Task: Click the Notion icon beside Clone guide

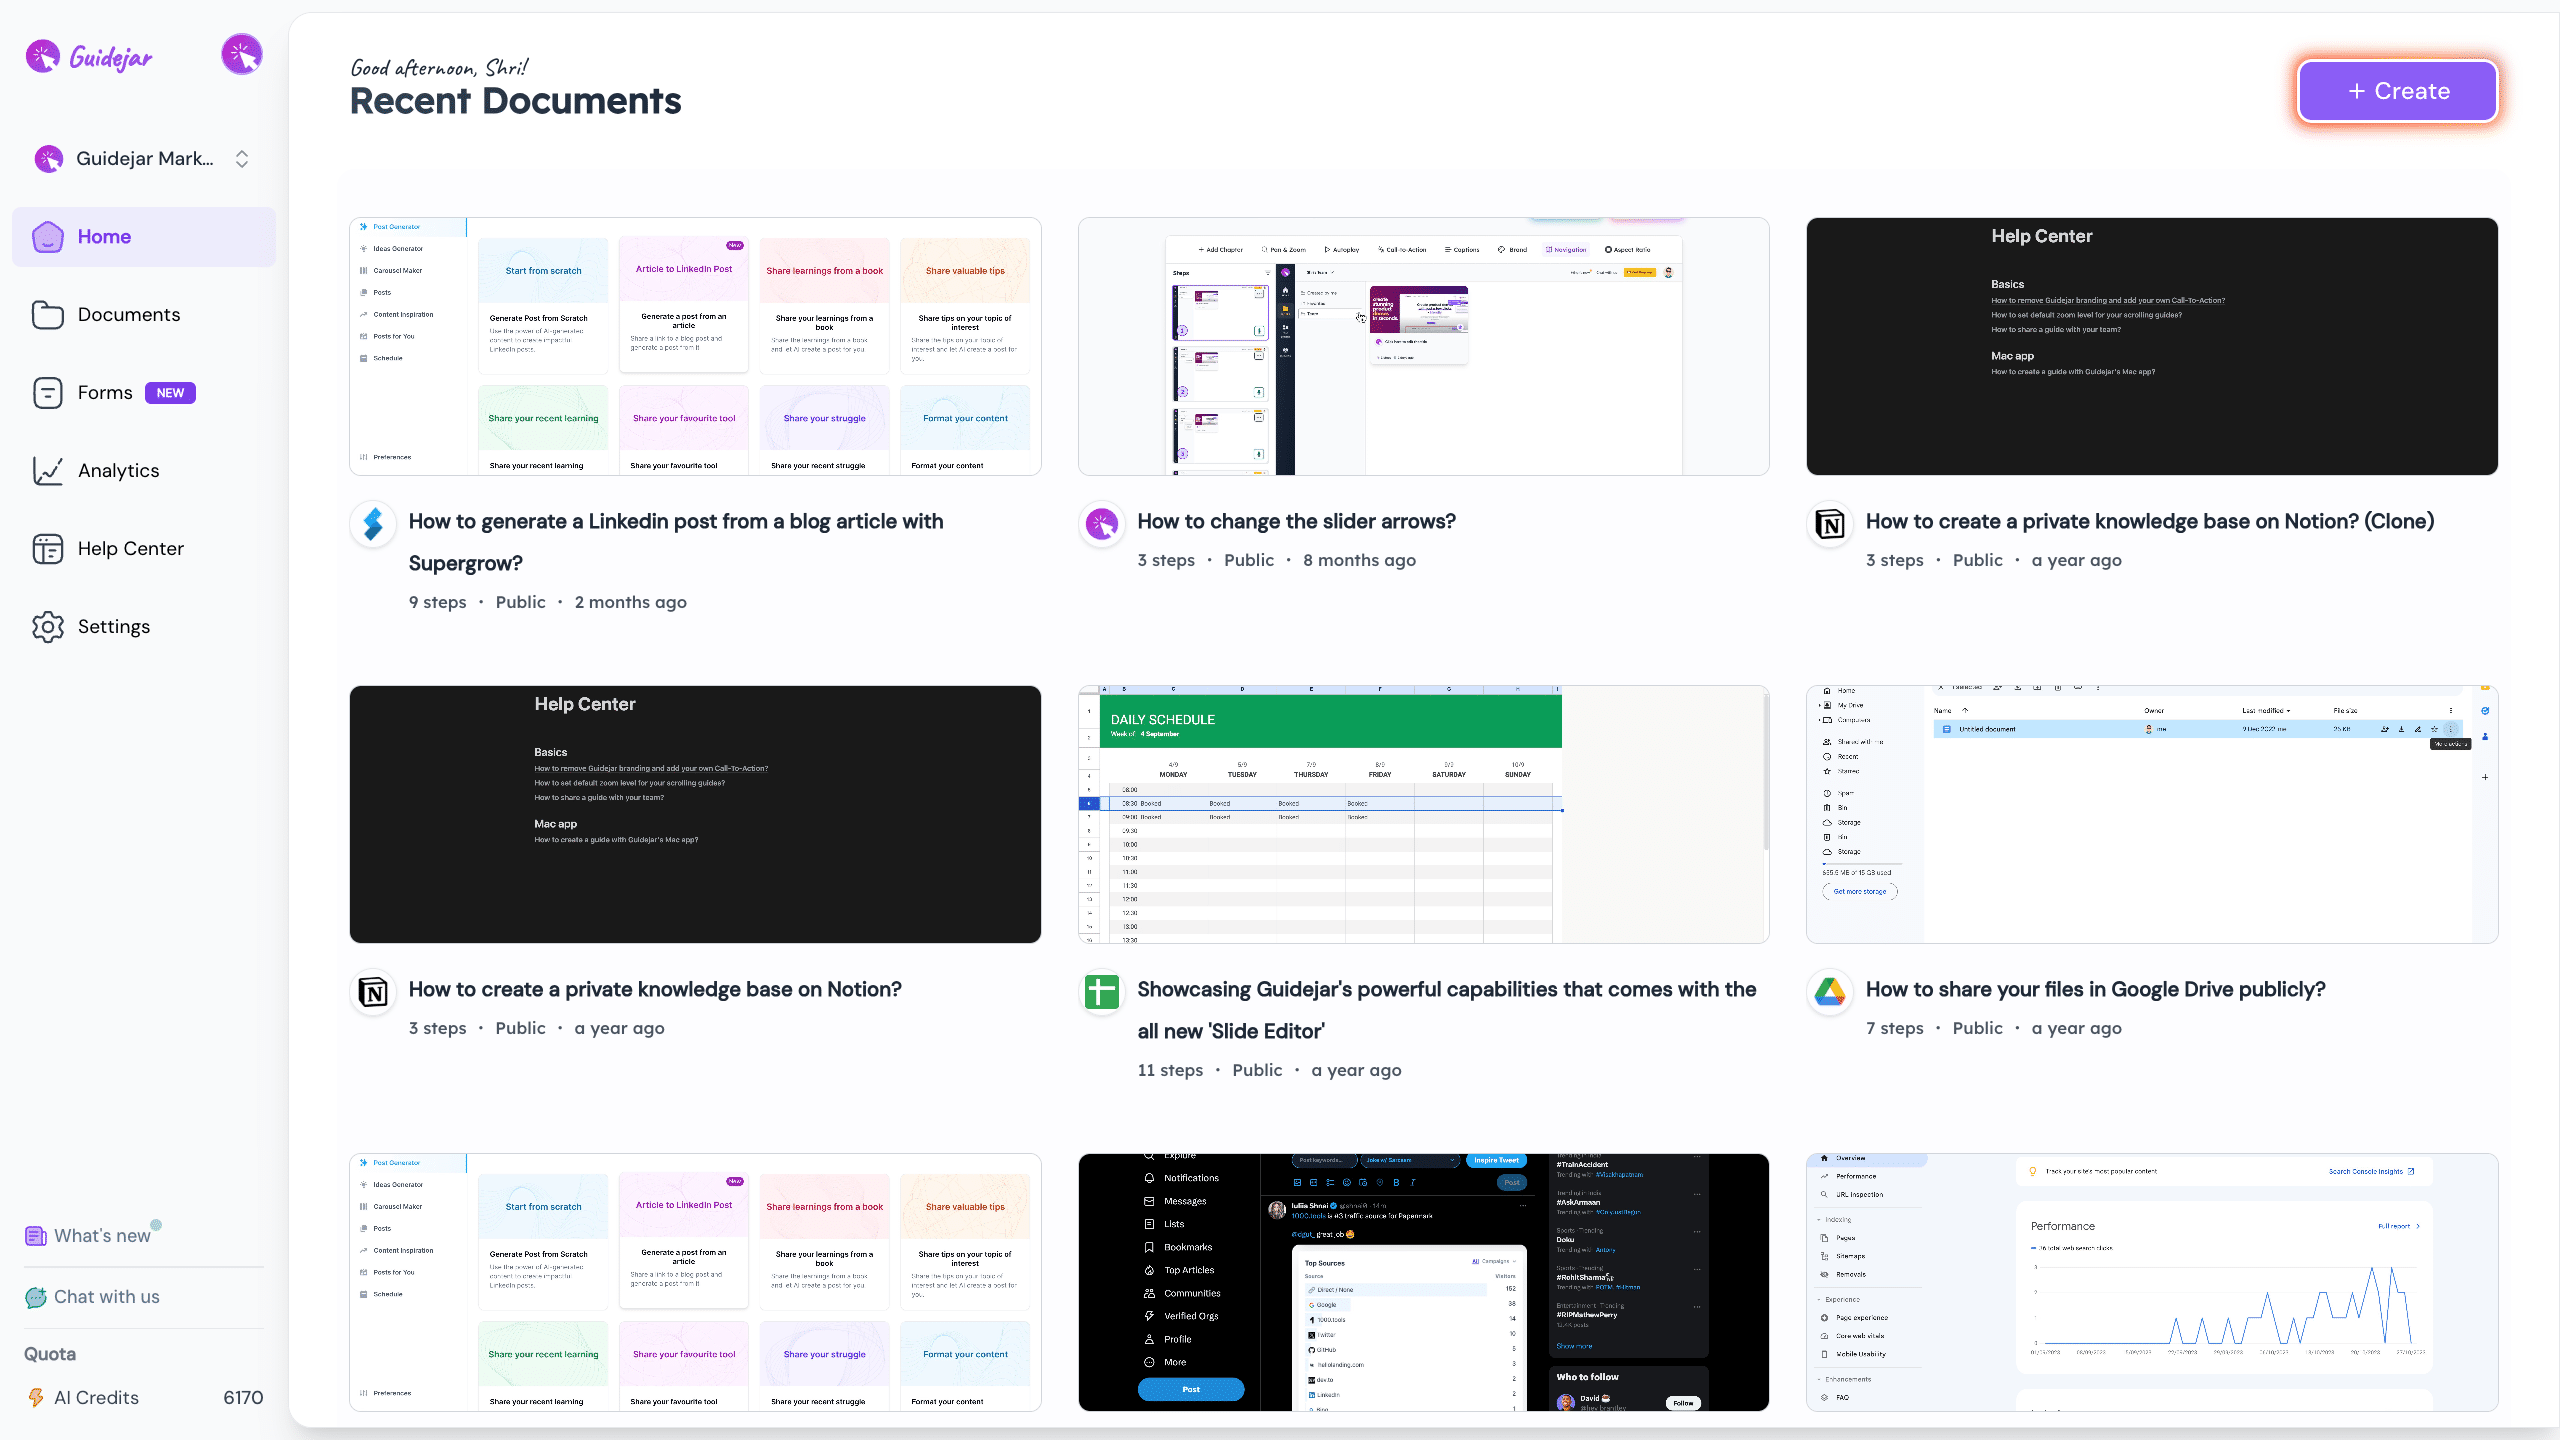Action: coord(1830,523)
